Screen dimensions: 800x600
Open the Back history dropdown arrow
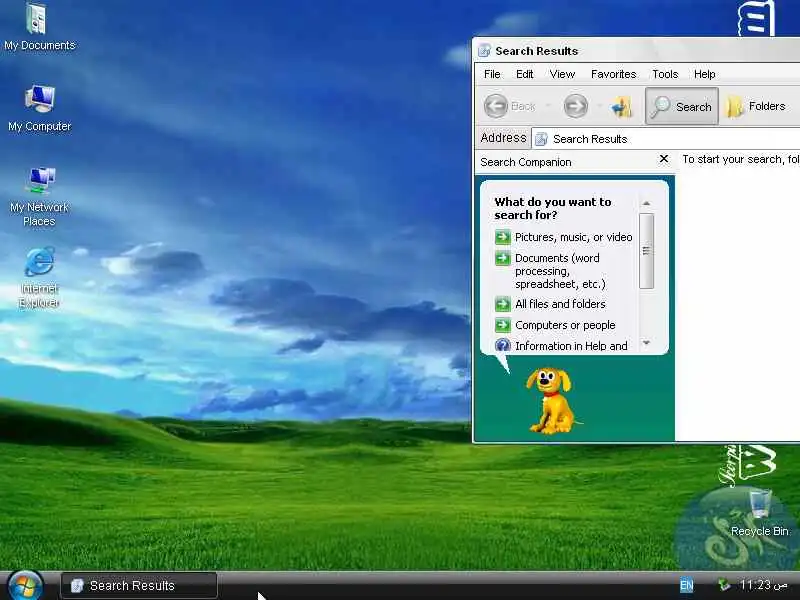click(x=548, y=106)
